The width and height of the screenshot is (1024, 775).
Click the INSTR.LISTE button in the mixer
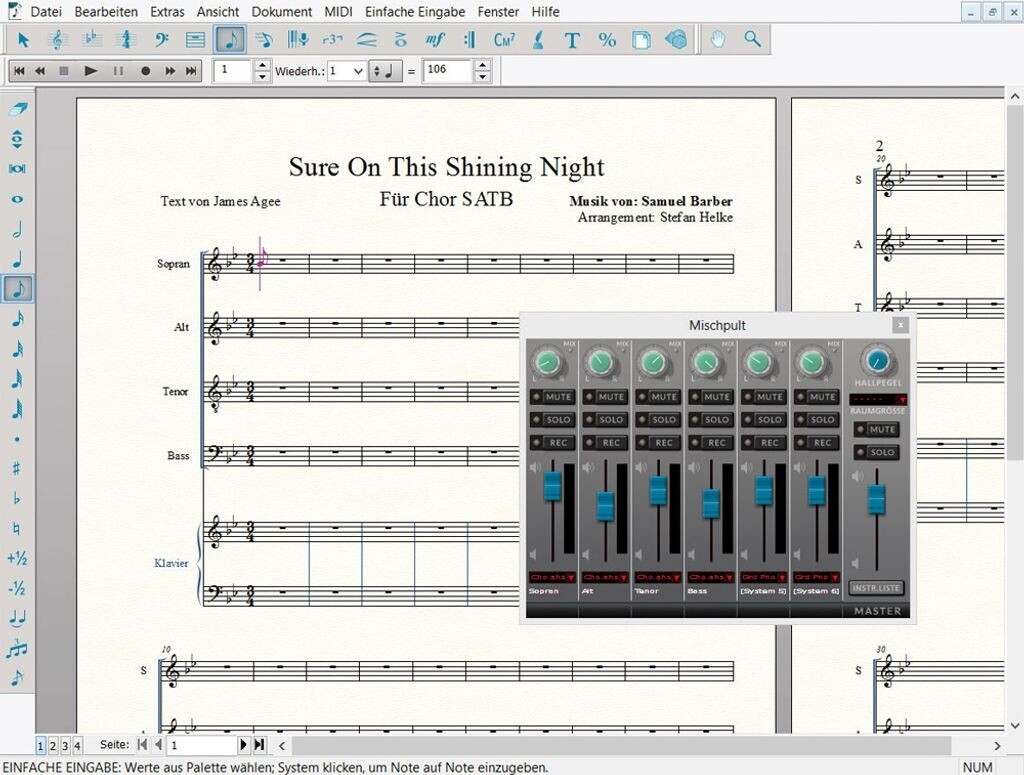(x=876, y=588)
